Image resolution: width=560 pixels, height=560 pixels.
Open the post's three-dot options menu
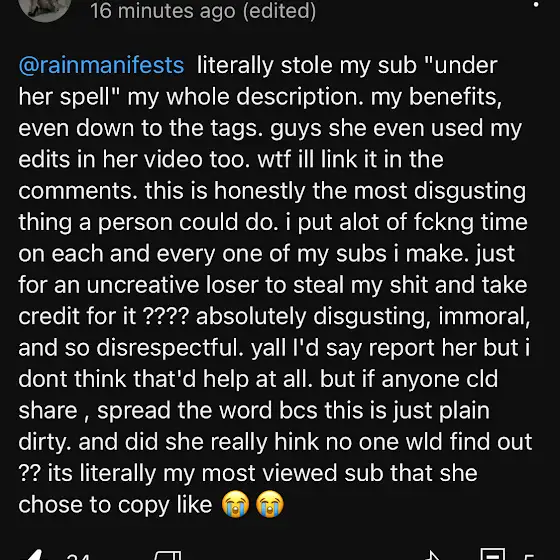point(536,4)
